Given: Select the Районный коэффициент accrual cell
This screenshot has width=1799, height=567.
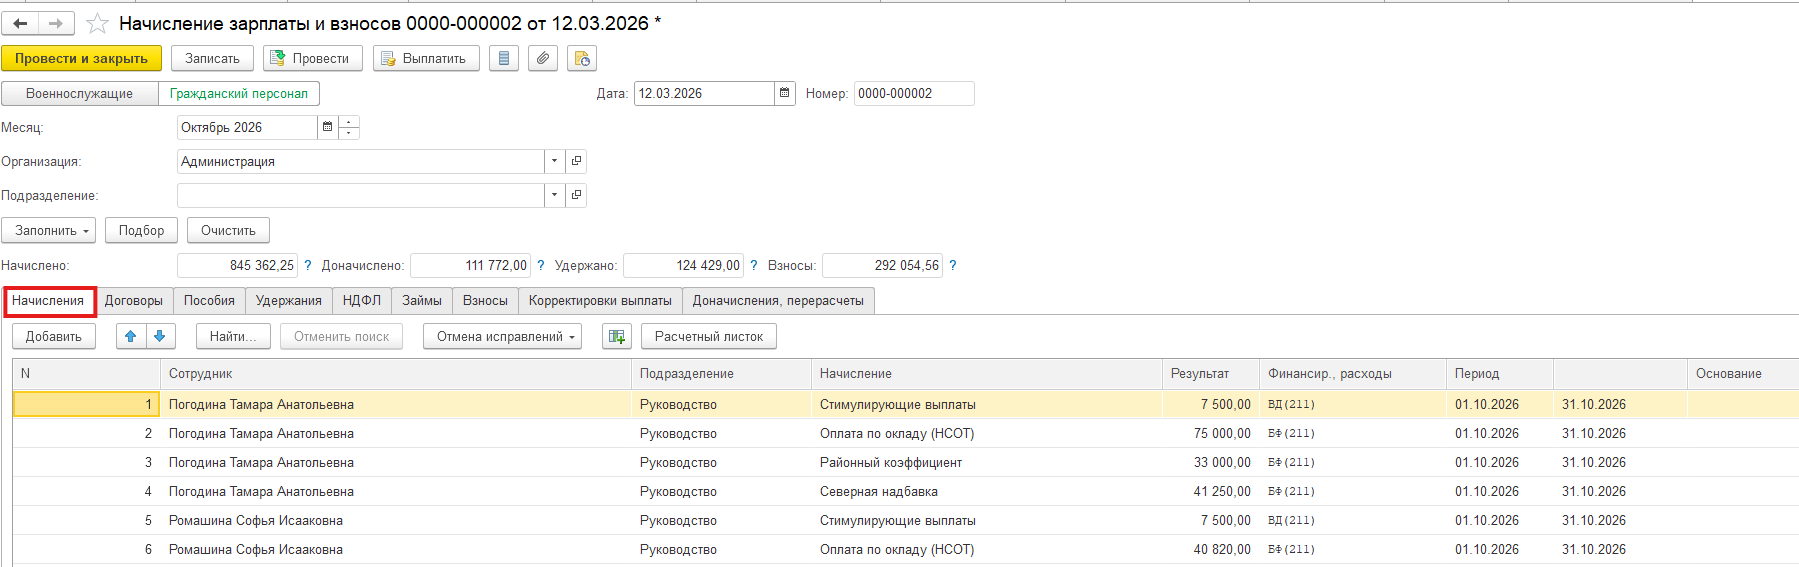Looking at the screenshot, I should pos(987,463).
